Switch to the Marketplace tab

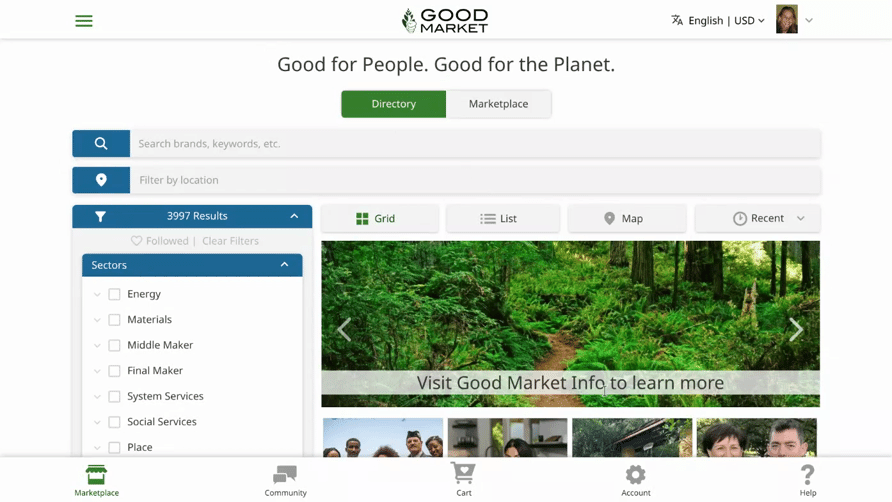pyautogui.click(x=498, y=104)
